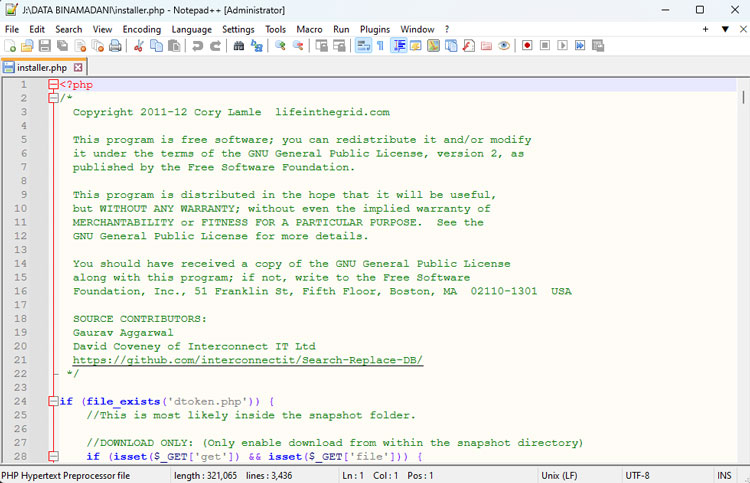This screenshot has height=483, width=750.
Task: Open the Macro menu
Action: [x=309, y=29]
